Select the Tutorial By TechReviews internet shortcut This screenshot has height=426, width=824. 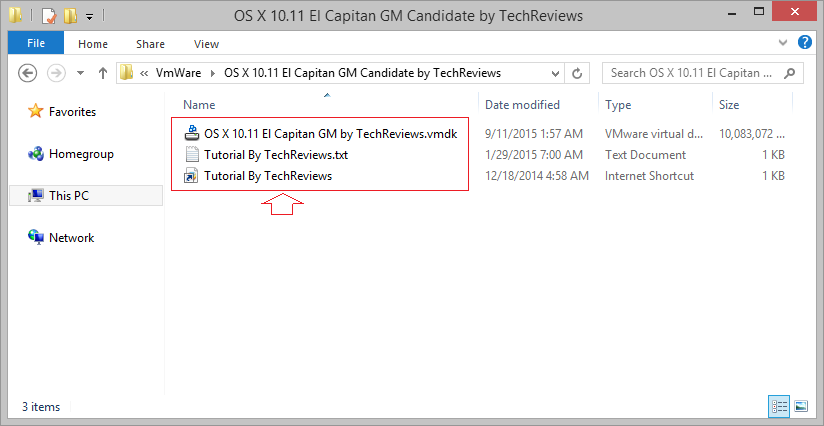268,176
